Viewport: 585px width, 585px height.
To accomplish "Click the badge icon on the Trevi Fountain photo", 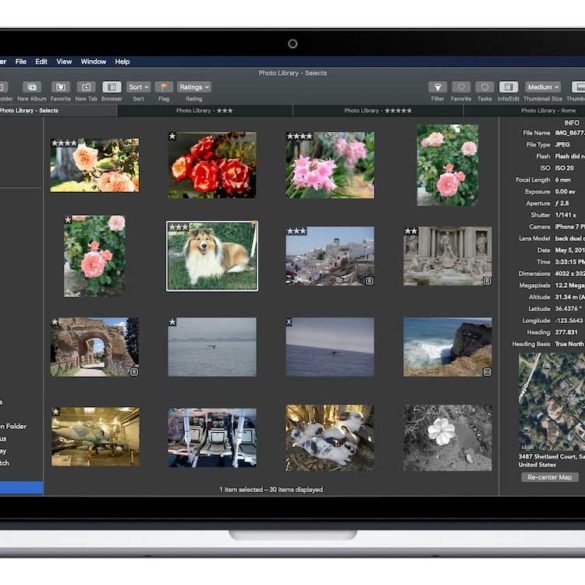I will point(487,281).
